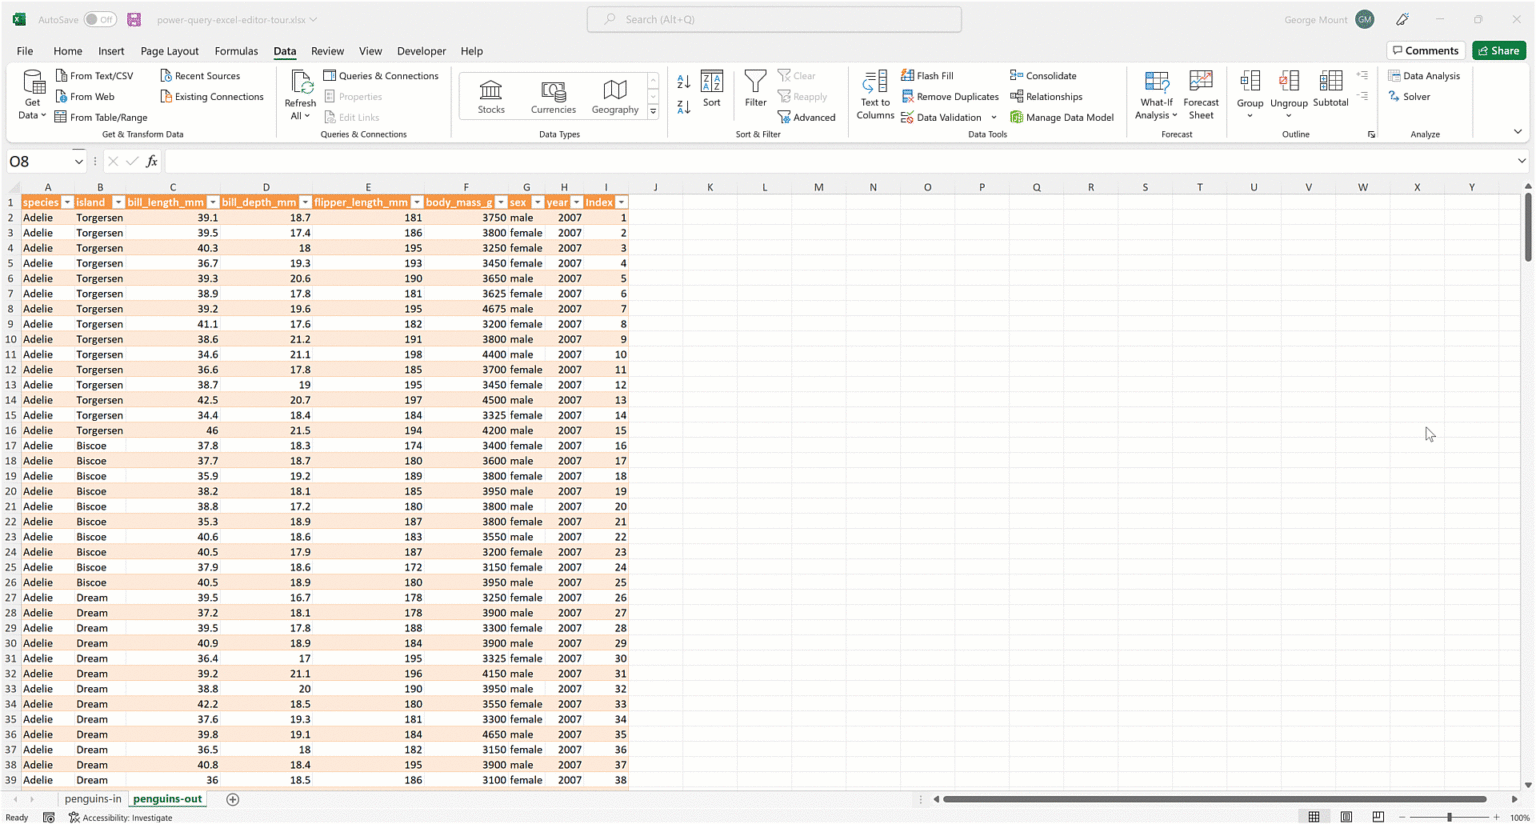Click the Sort A to Z icon

pos(683,82)
